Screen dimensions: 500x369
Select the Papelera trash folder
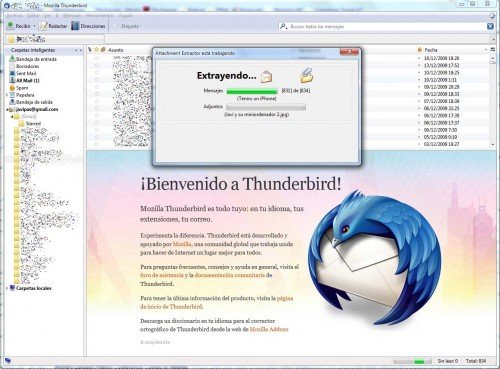click(22, 95)
